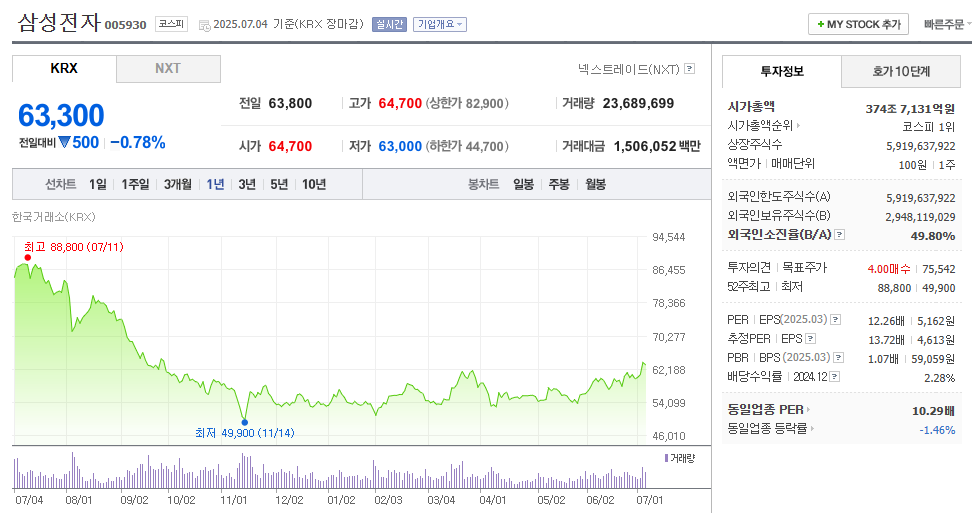The height and width of the screenshot is (513, 972).
Task: Toggle the 실시간 real-time badge
Action: [x=389, y=24]
